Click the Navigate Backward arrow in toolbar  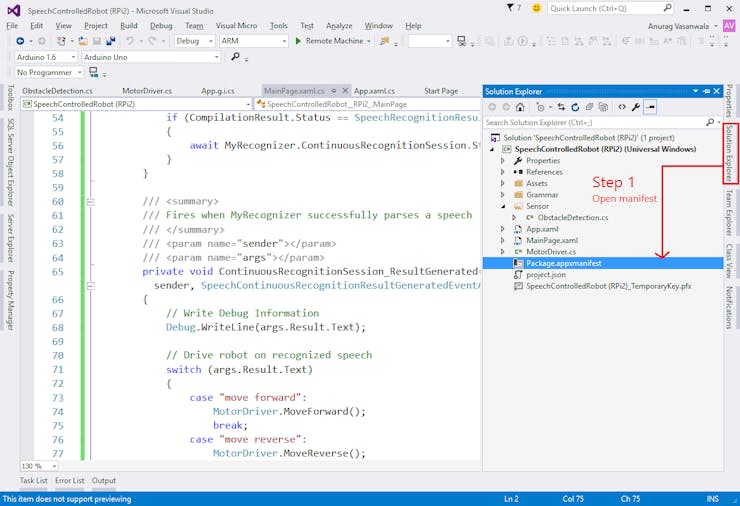tap(20, 41)
